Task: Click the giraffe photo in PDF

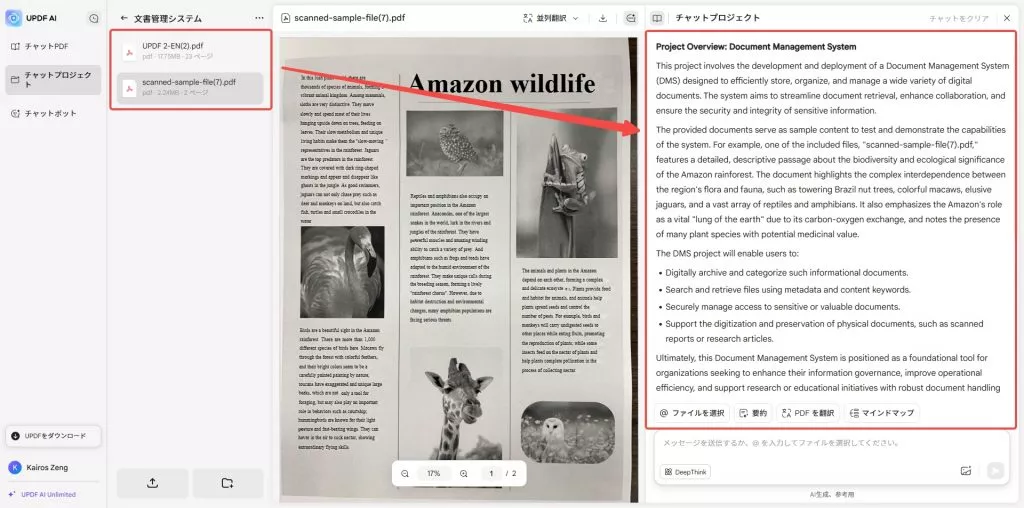Action: 456,404
